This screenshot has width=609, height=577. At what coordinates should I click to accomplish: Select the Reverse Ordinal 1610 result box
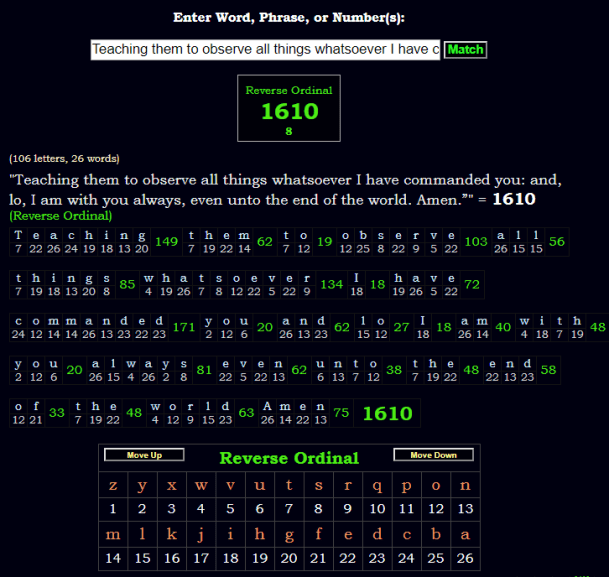[x=289, y=108]
